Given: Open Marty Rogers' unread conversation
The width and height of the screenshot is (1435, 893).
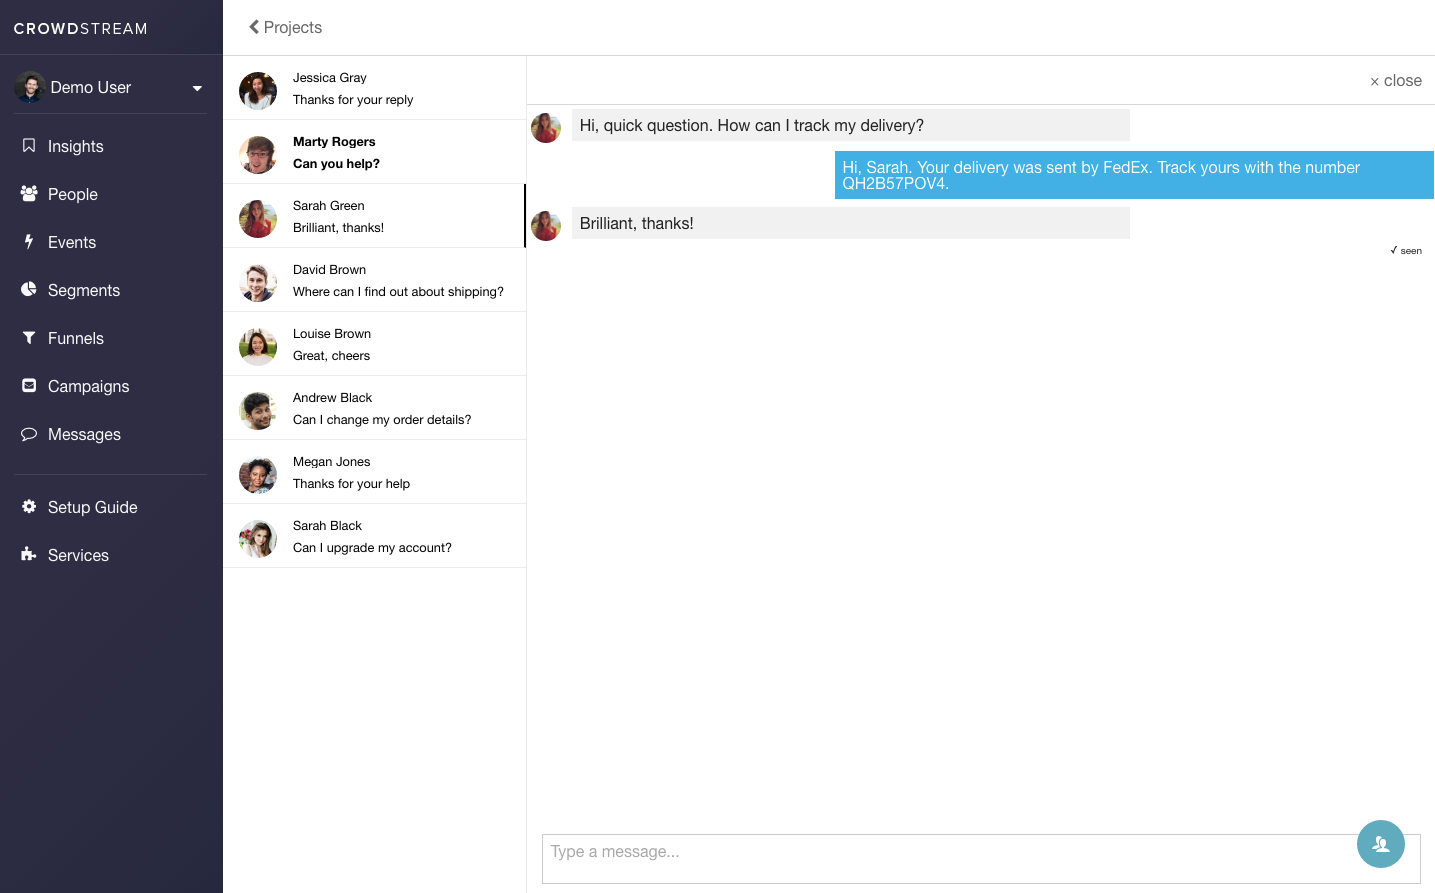Looking at the screenshot, I should coord(374,152).
